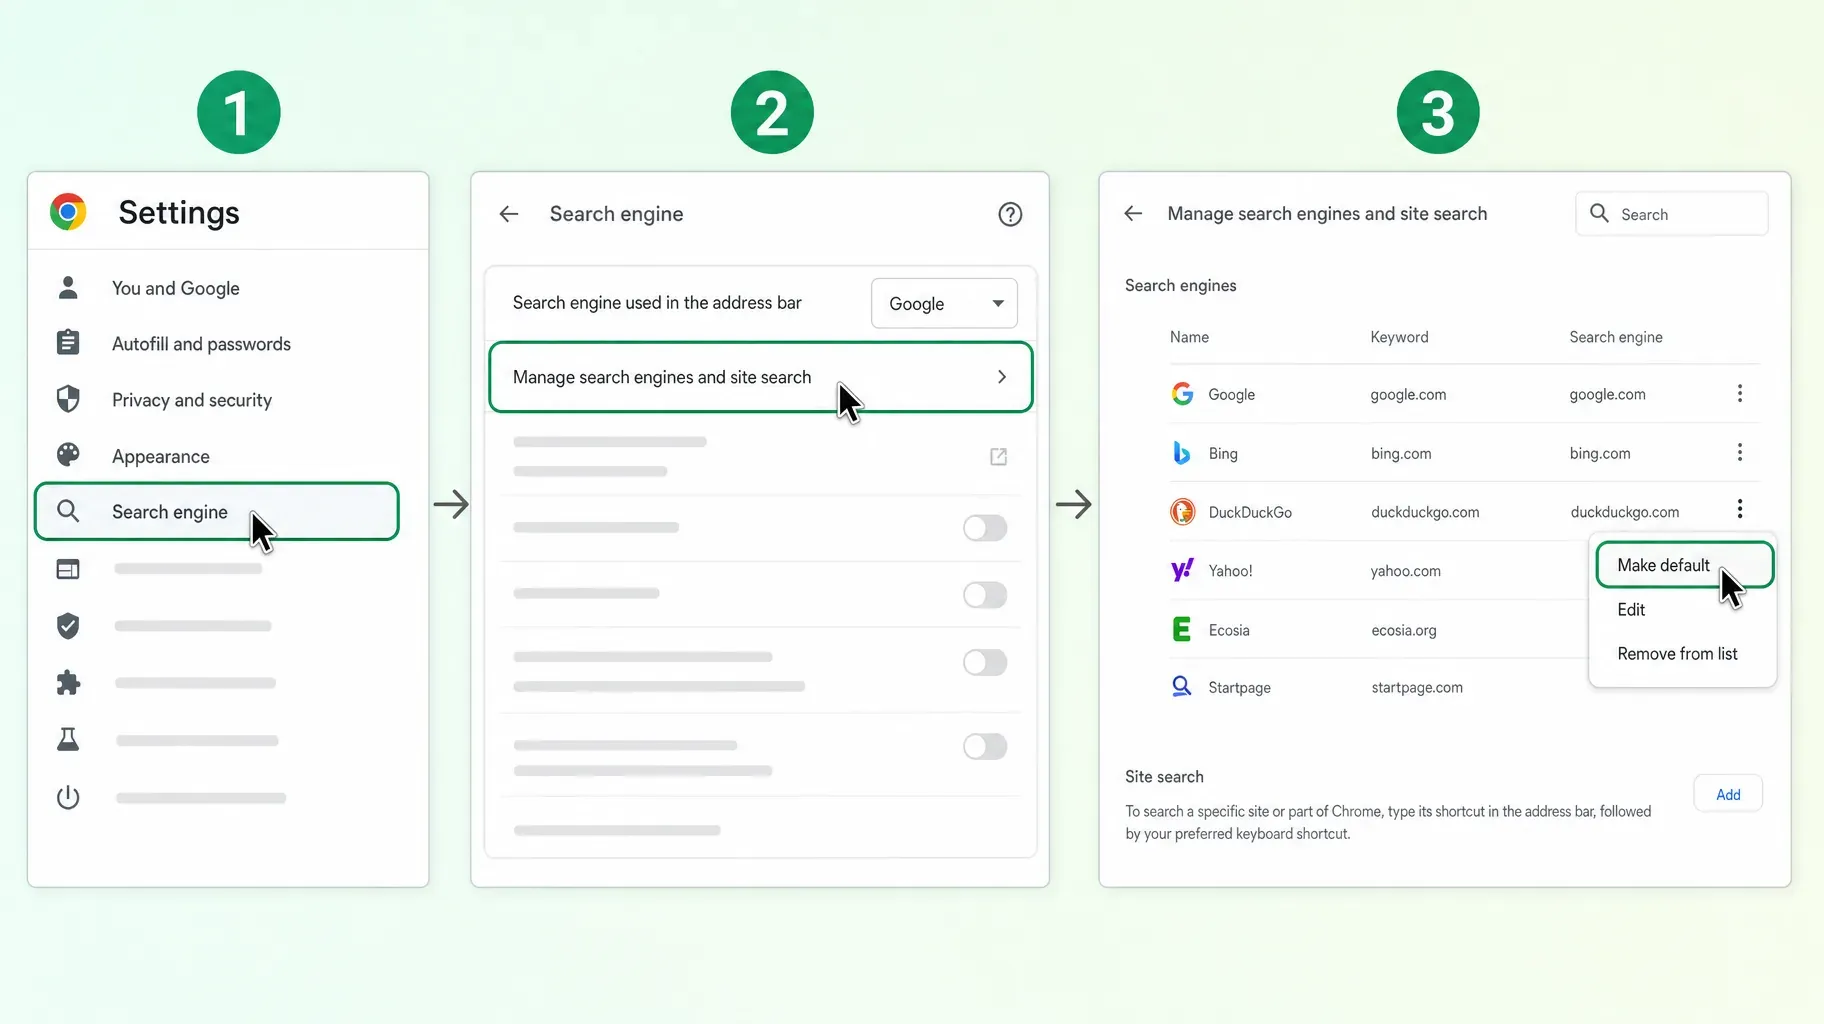Click the flask experiments icon in sidebar
The height and width of the screenshot is (1024, 1824).
pyautogui.click(x=68, y=740)
